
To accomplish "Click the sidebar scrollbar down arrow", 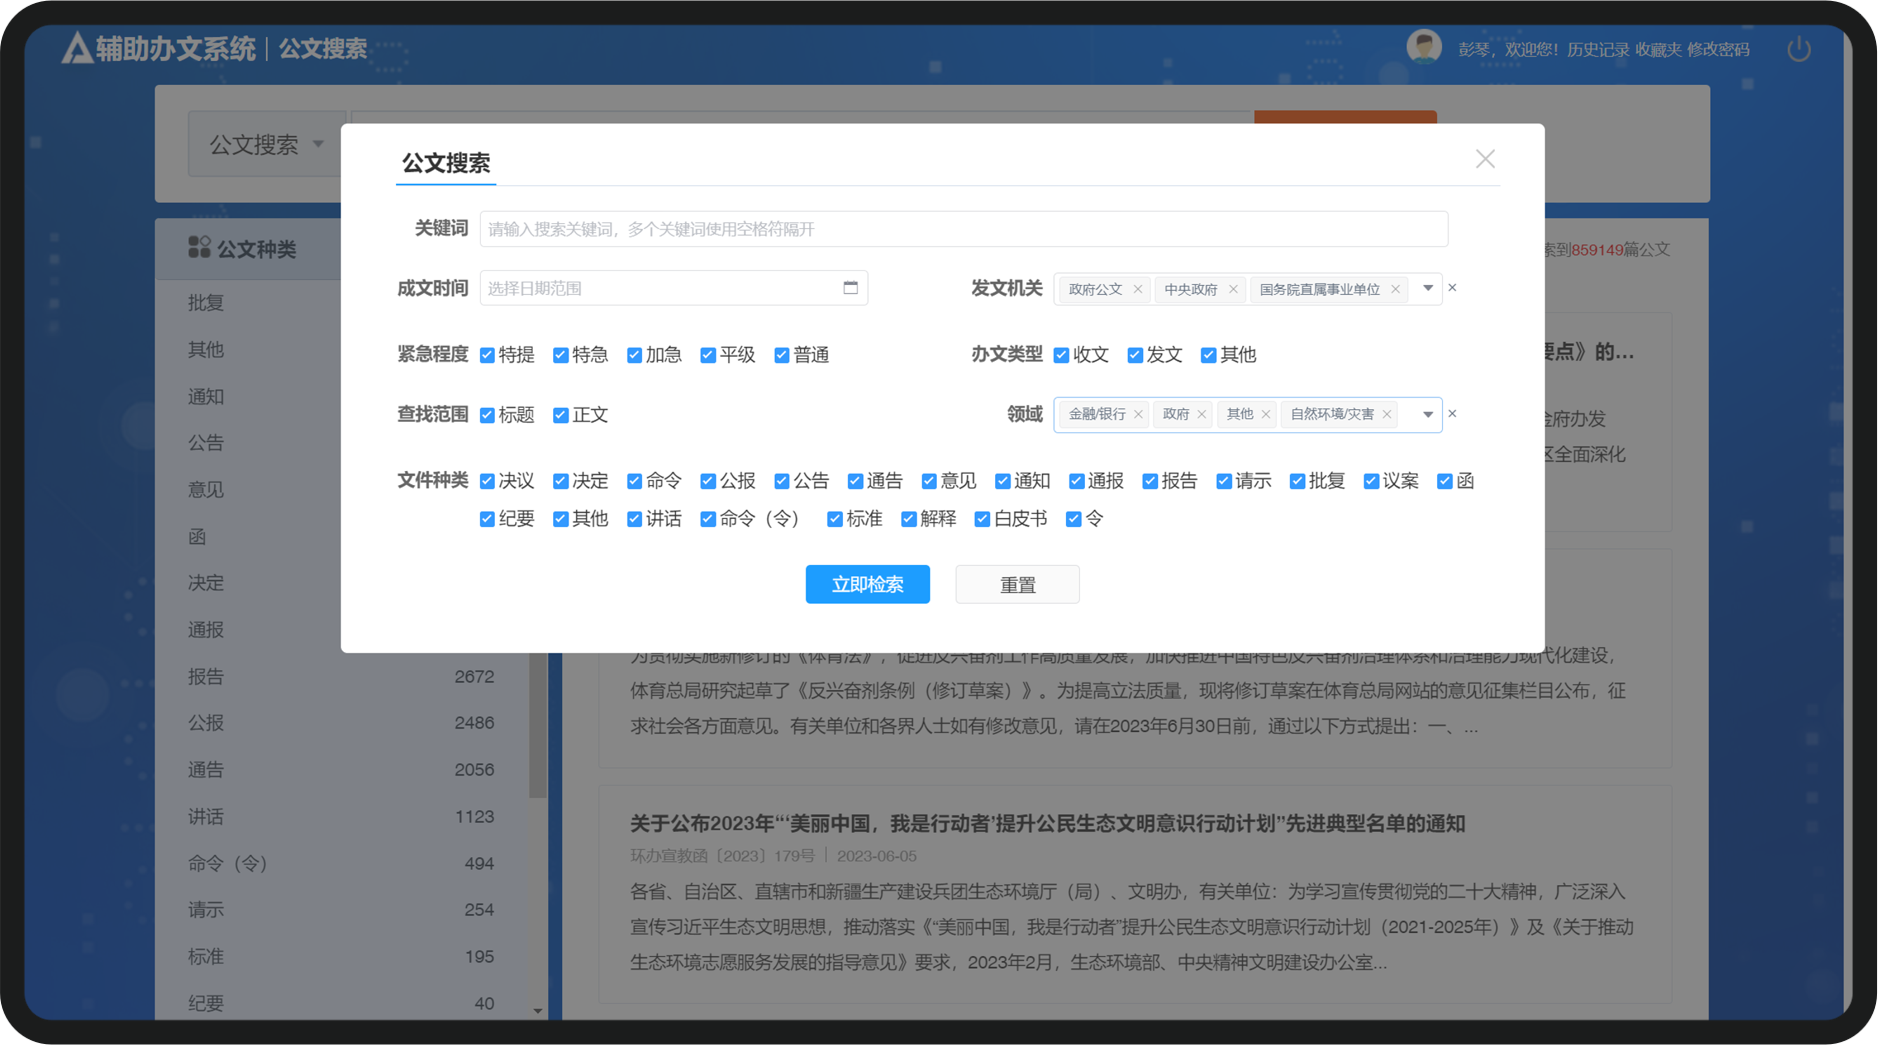I will [x=538, y=1011].
